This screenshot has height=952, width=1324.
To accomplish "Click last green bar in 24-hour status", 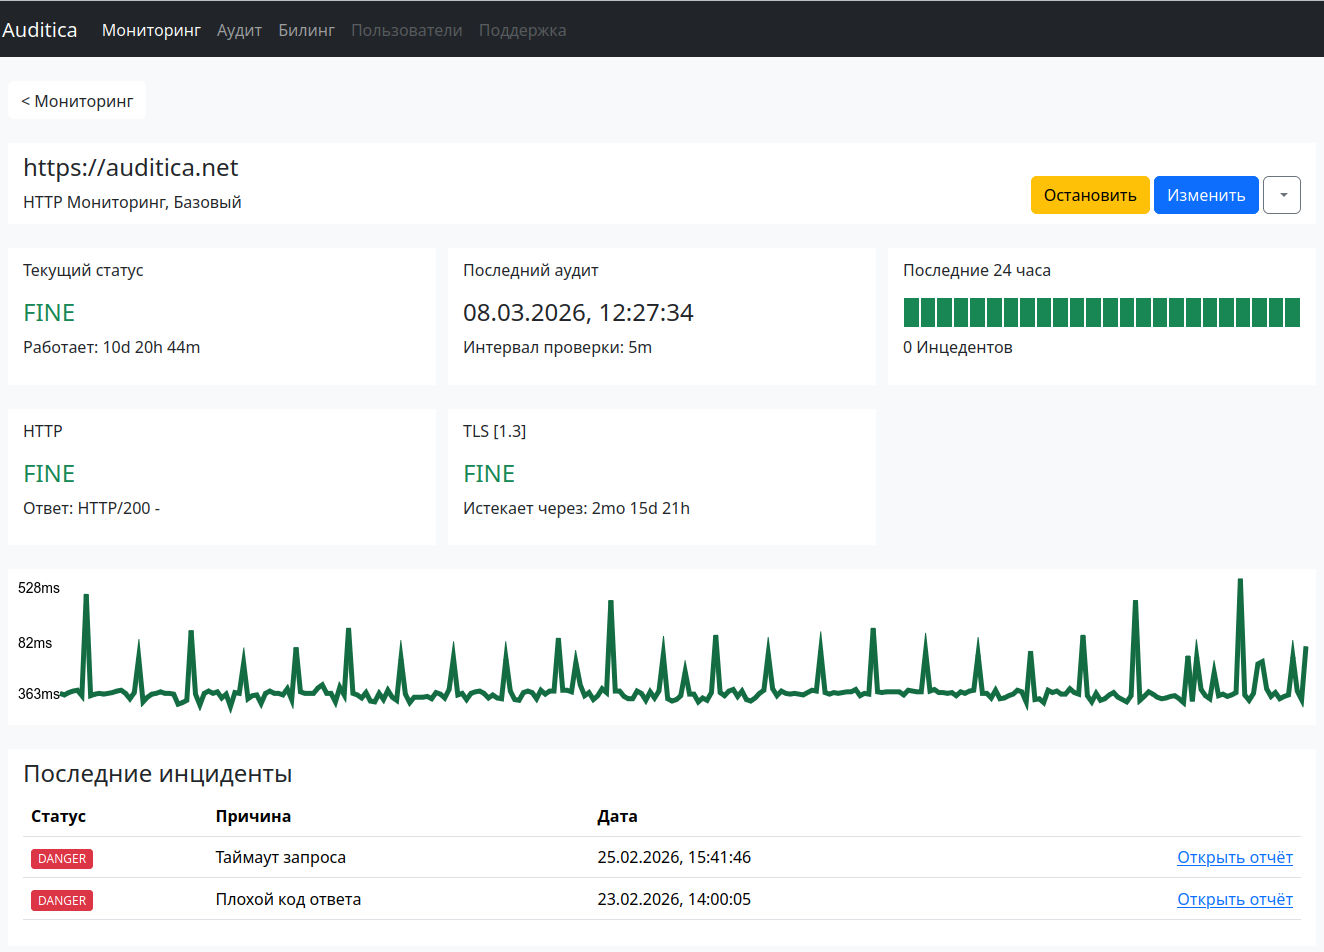I will pos(1292,312).
